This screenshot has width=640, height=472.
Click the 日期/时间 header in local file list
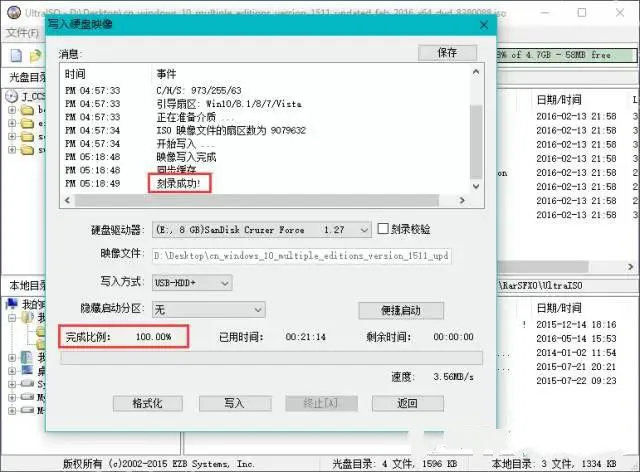coord(559,308)
